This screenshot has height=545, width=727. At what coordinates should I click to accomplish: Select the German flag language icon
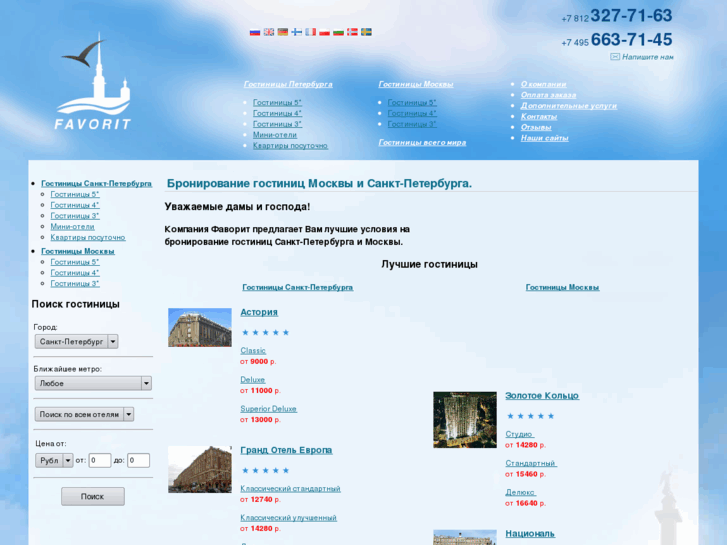coord(282,32)
